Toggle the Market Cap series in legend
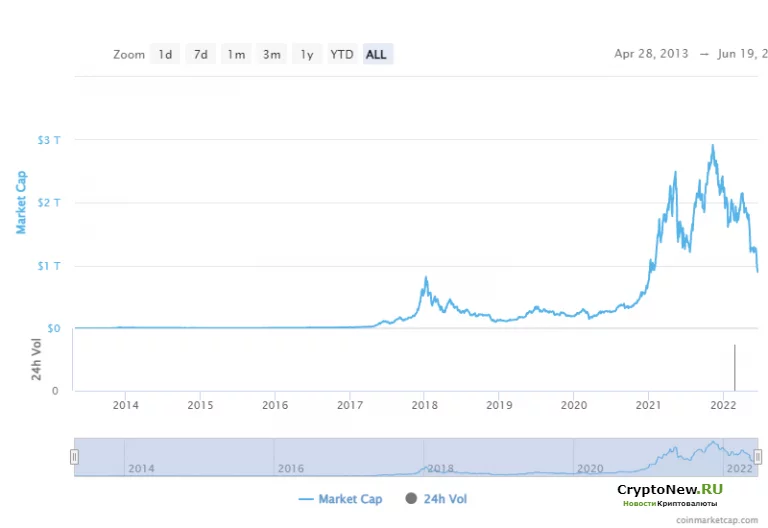Screen dimensions: 768x528 click(340, 499)
